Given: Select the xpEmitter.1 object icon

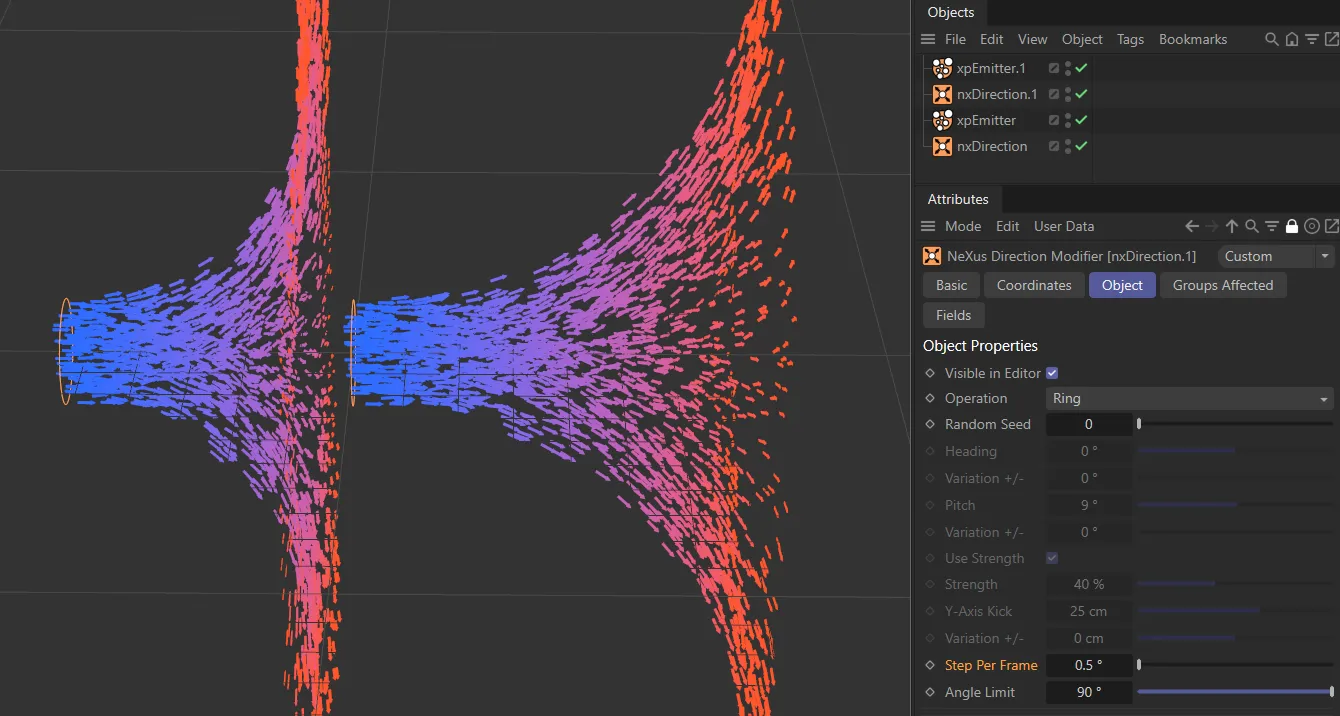Looking at the screenshot, I should tap(941, 68).
